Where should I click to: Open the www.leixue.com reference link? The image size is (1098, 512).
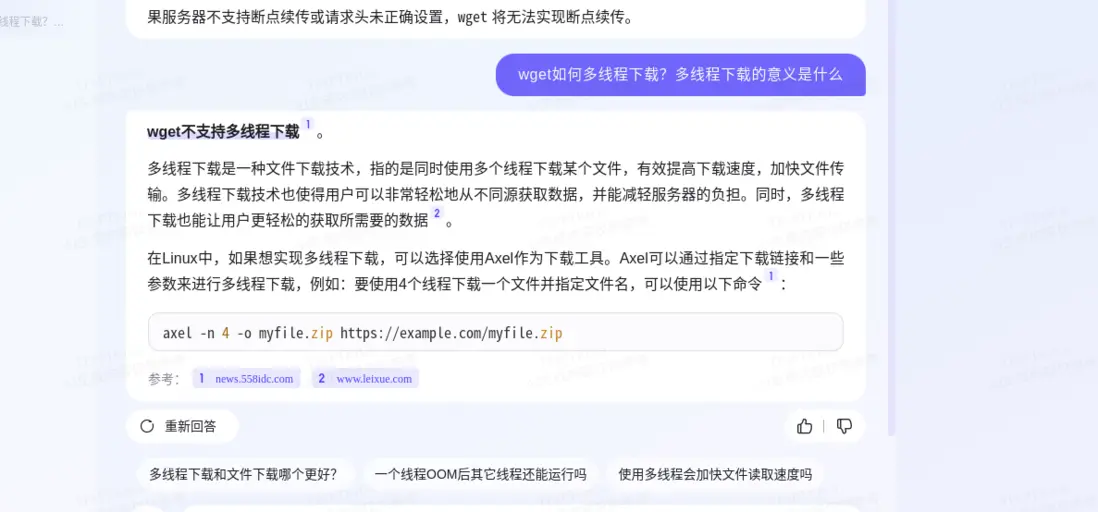366,378
